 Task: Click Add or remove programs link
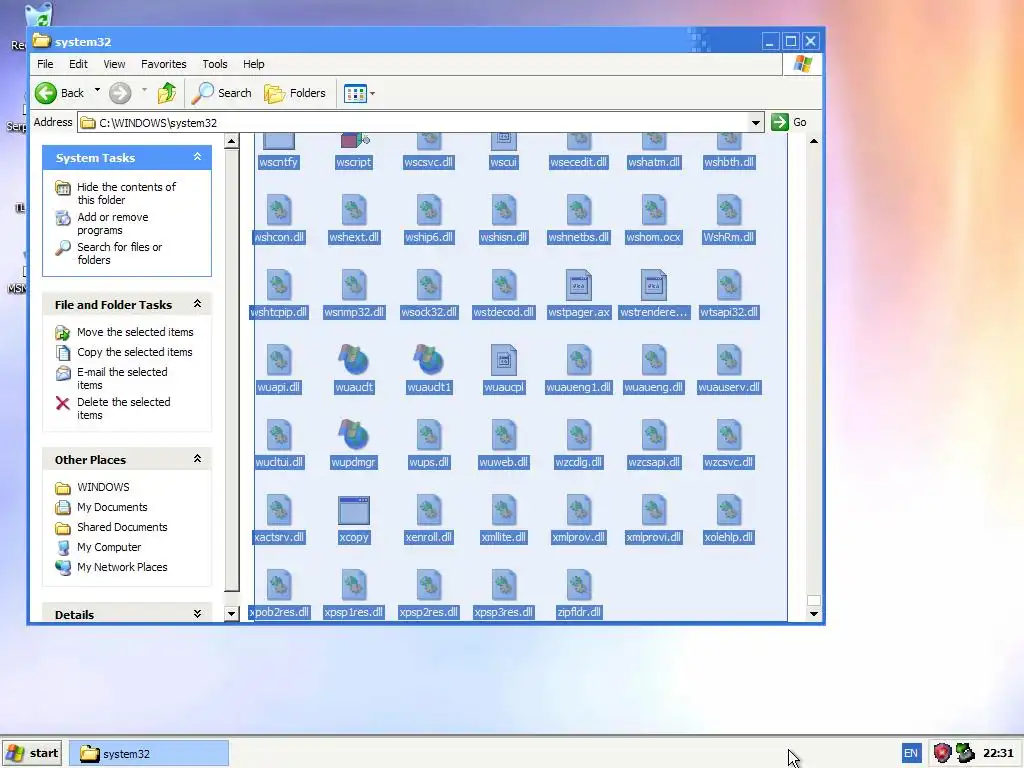click(x=112, y=223)
